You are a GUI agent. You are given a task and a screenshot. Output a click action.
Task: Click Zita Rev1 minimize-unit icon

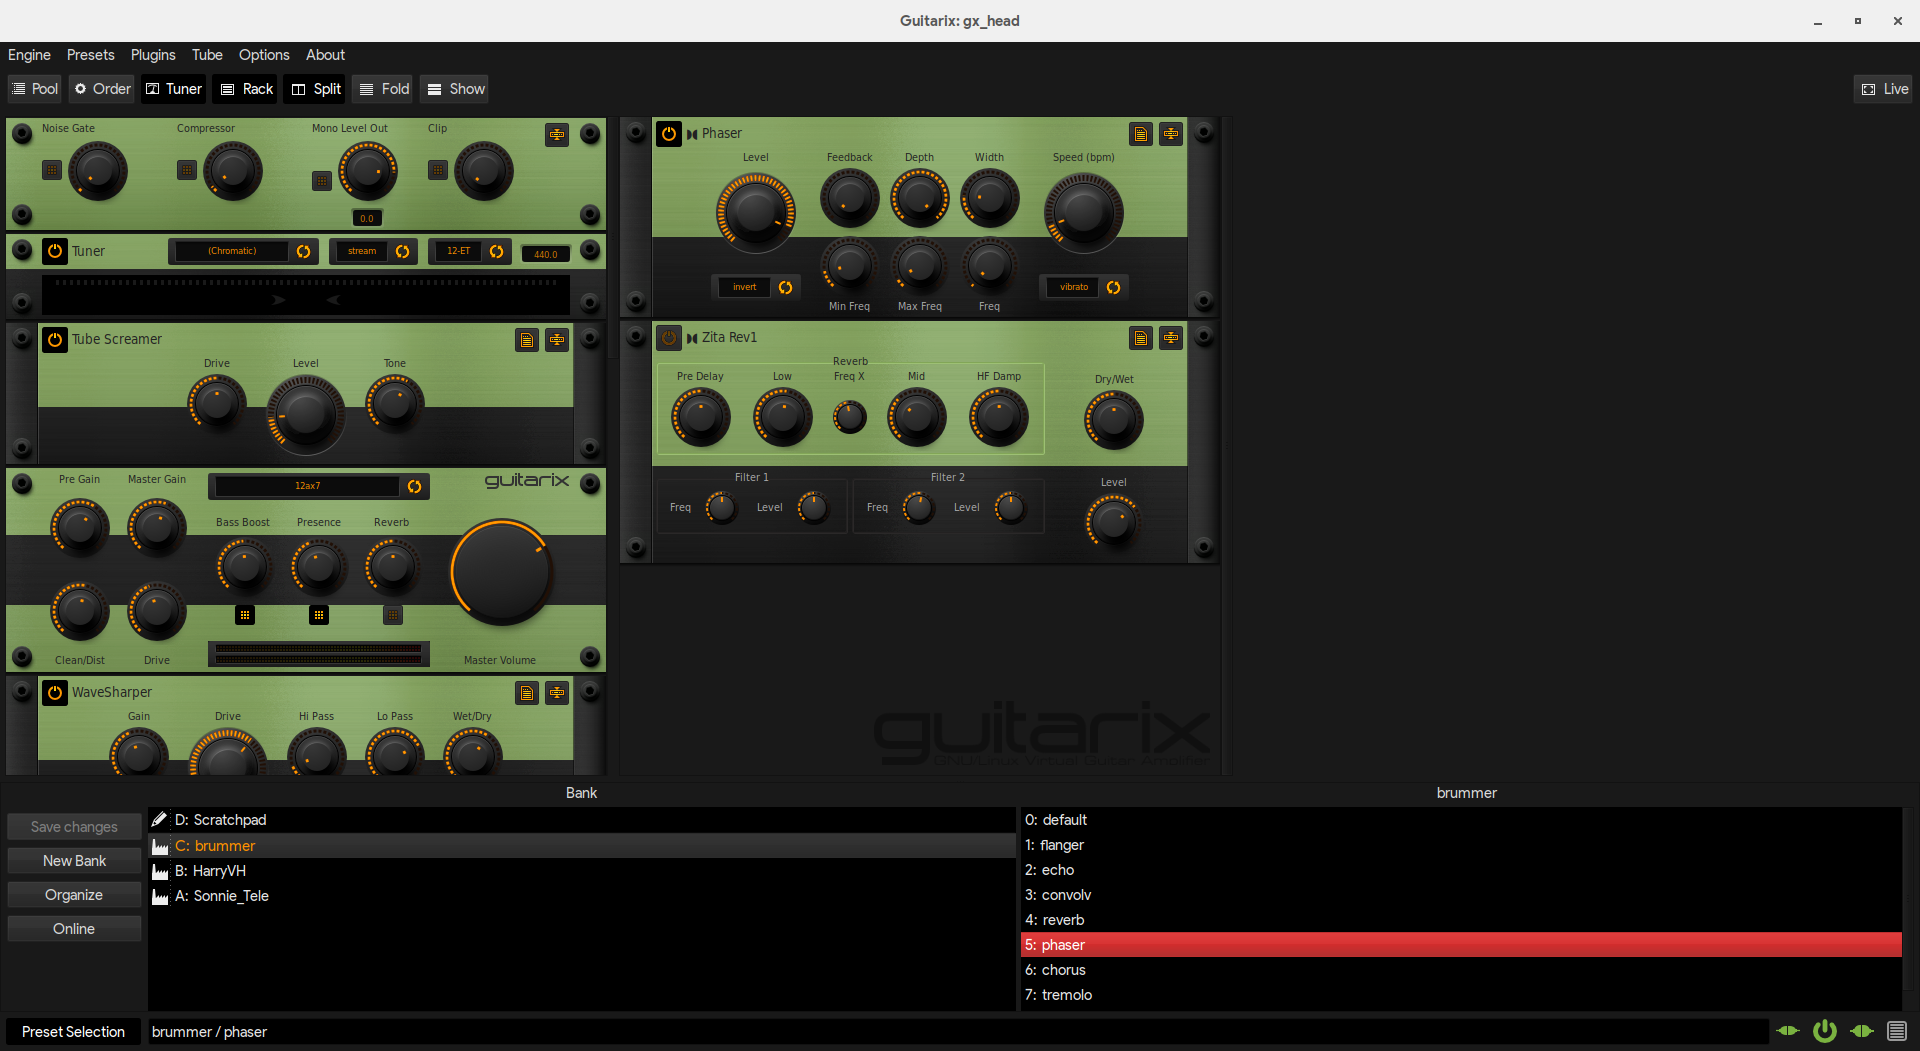pos(1171,338)
